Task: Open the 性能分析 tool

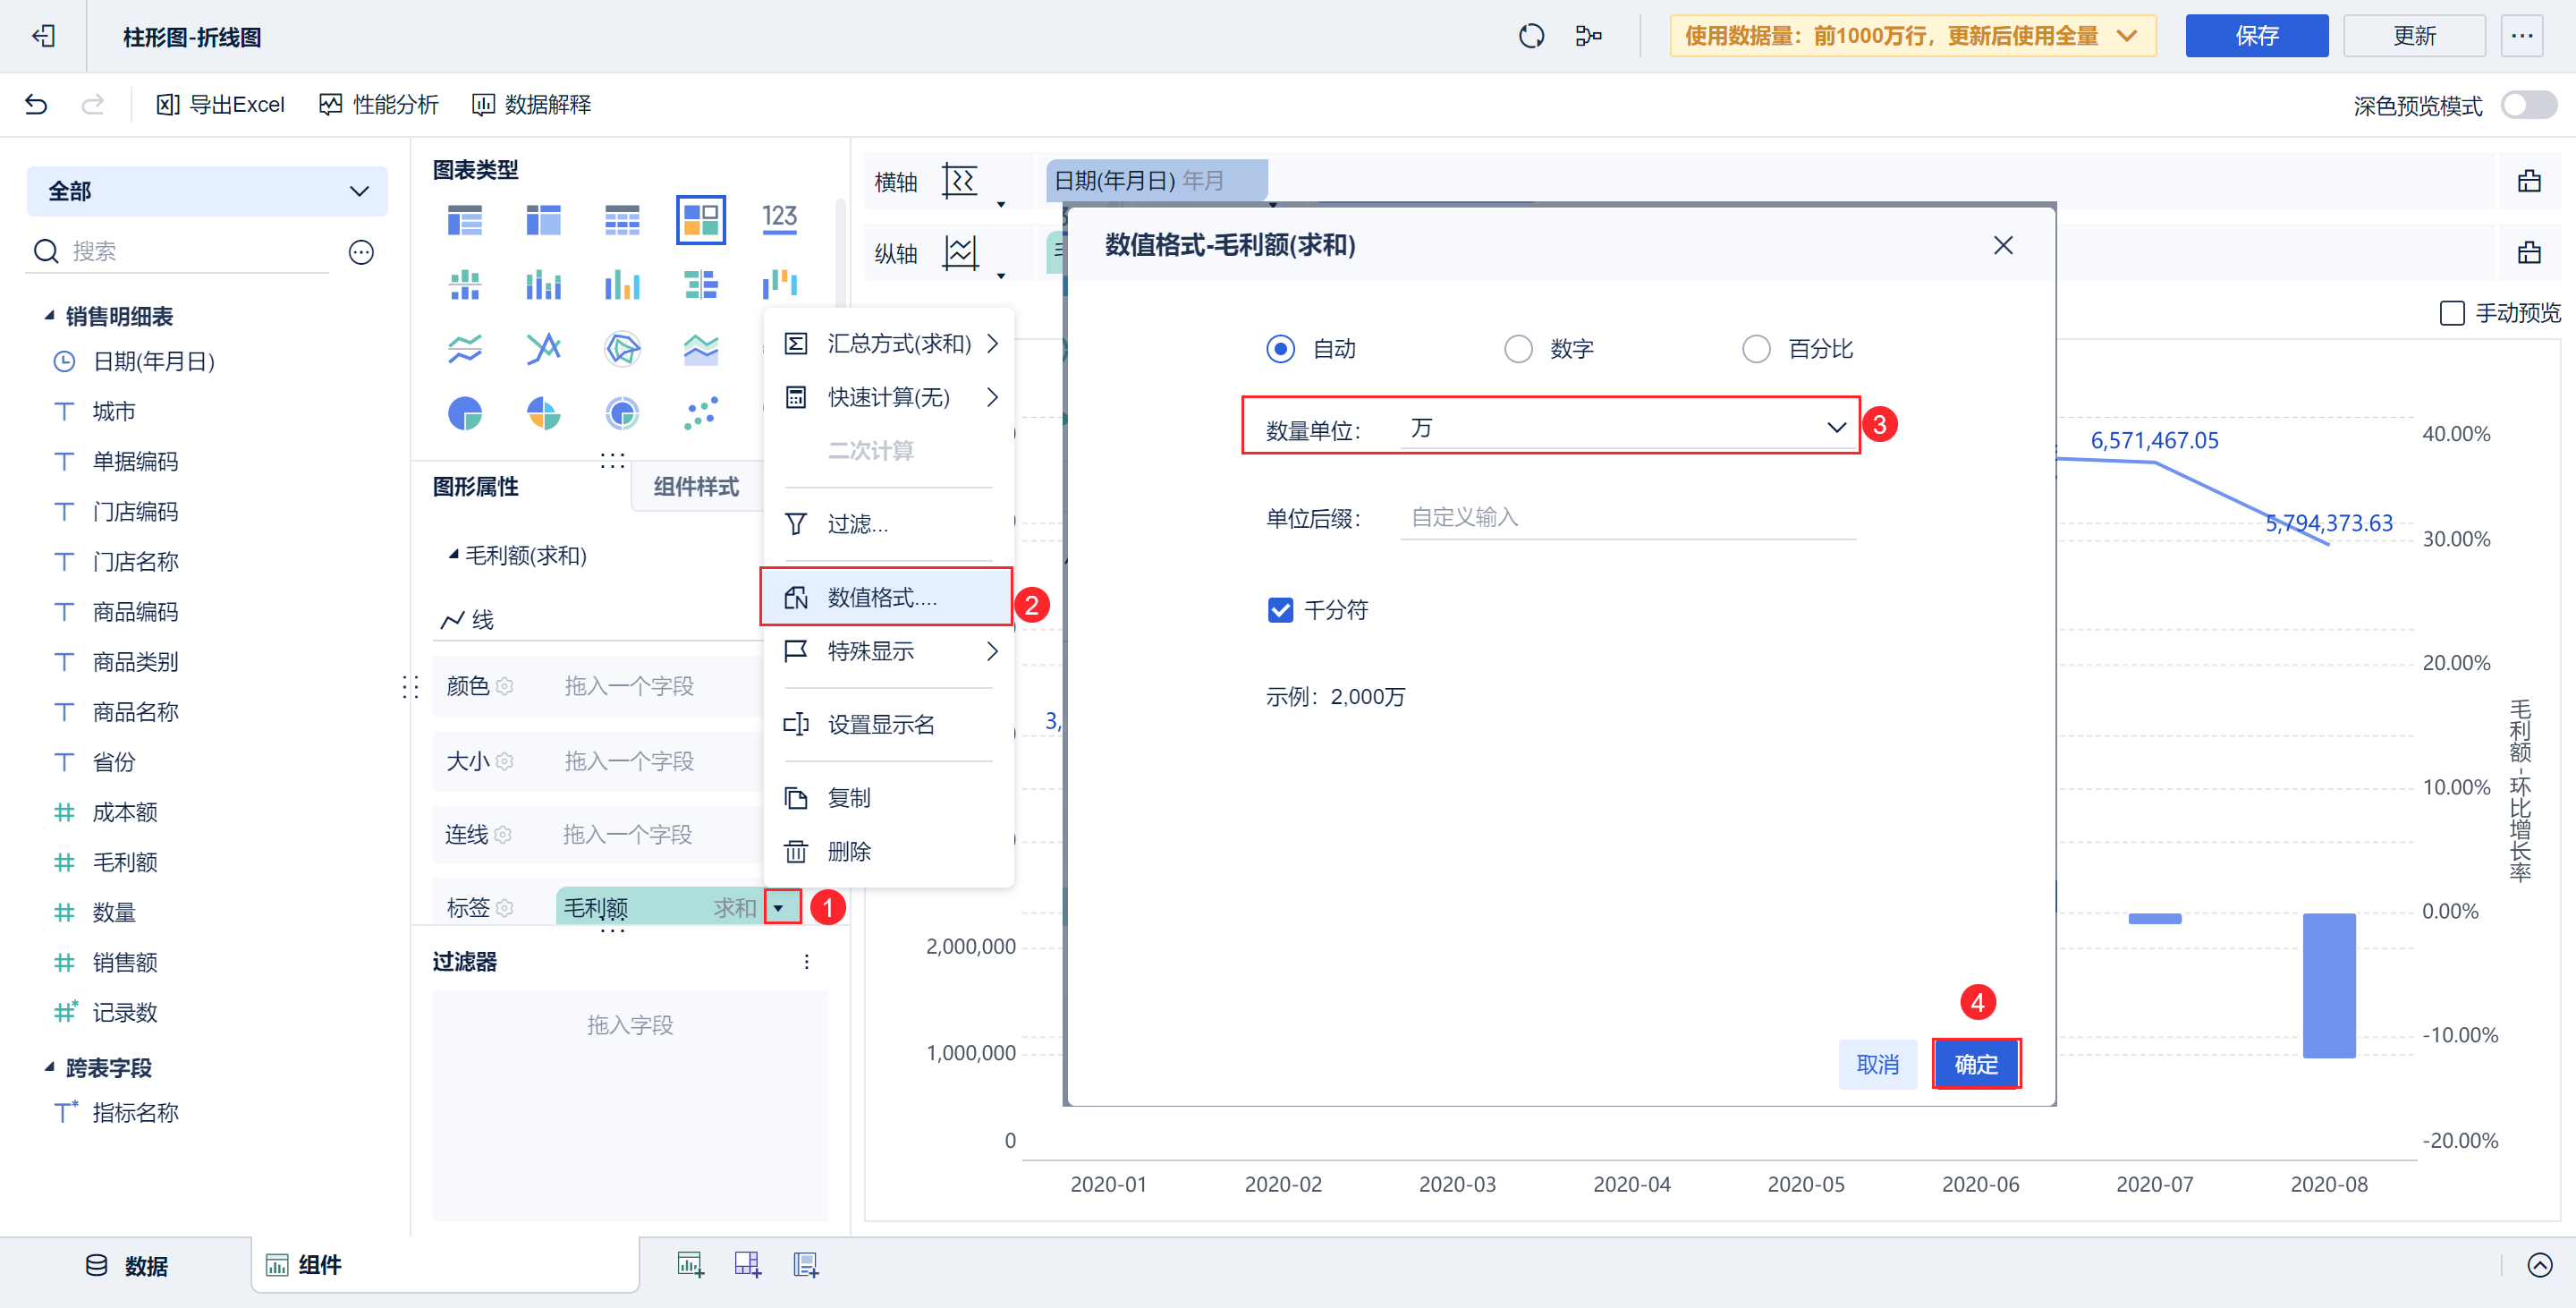Action: (x=378, y=104)
